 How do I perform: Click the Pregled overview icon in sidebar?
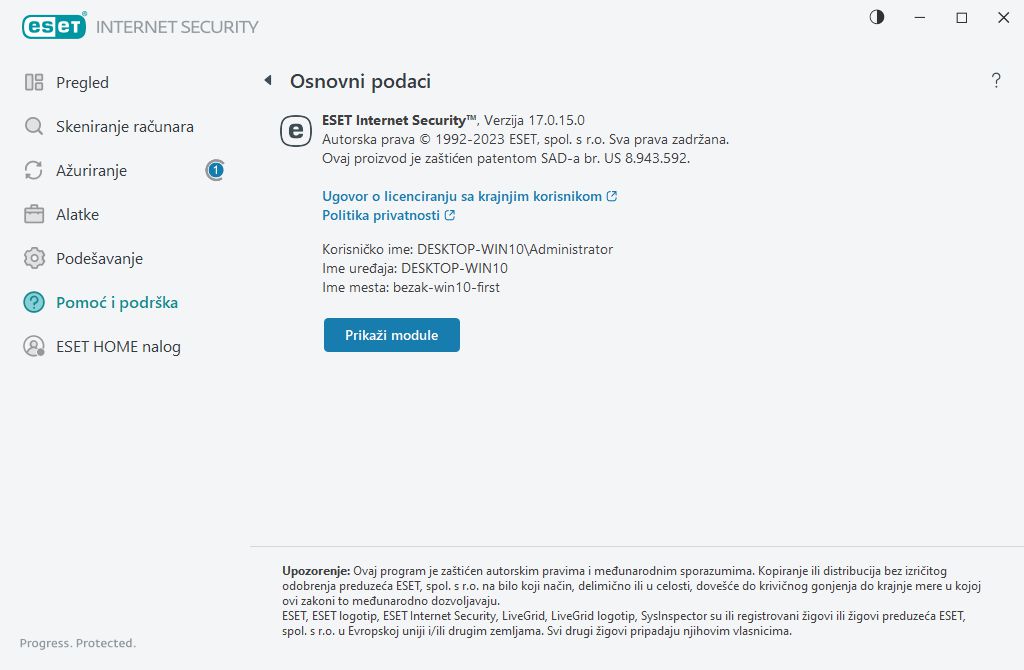[34, 83]
